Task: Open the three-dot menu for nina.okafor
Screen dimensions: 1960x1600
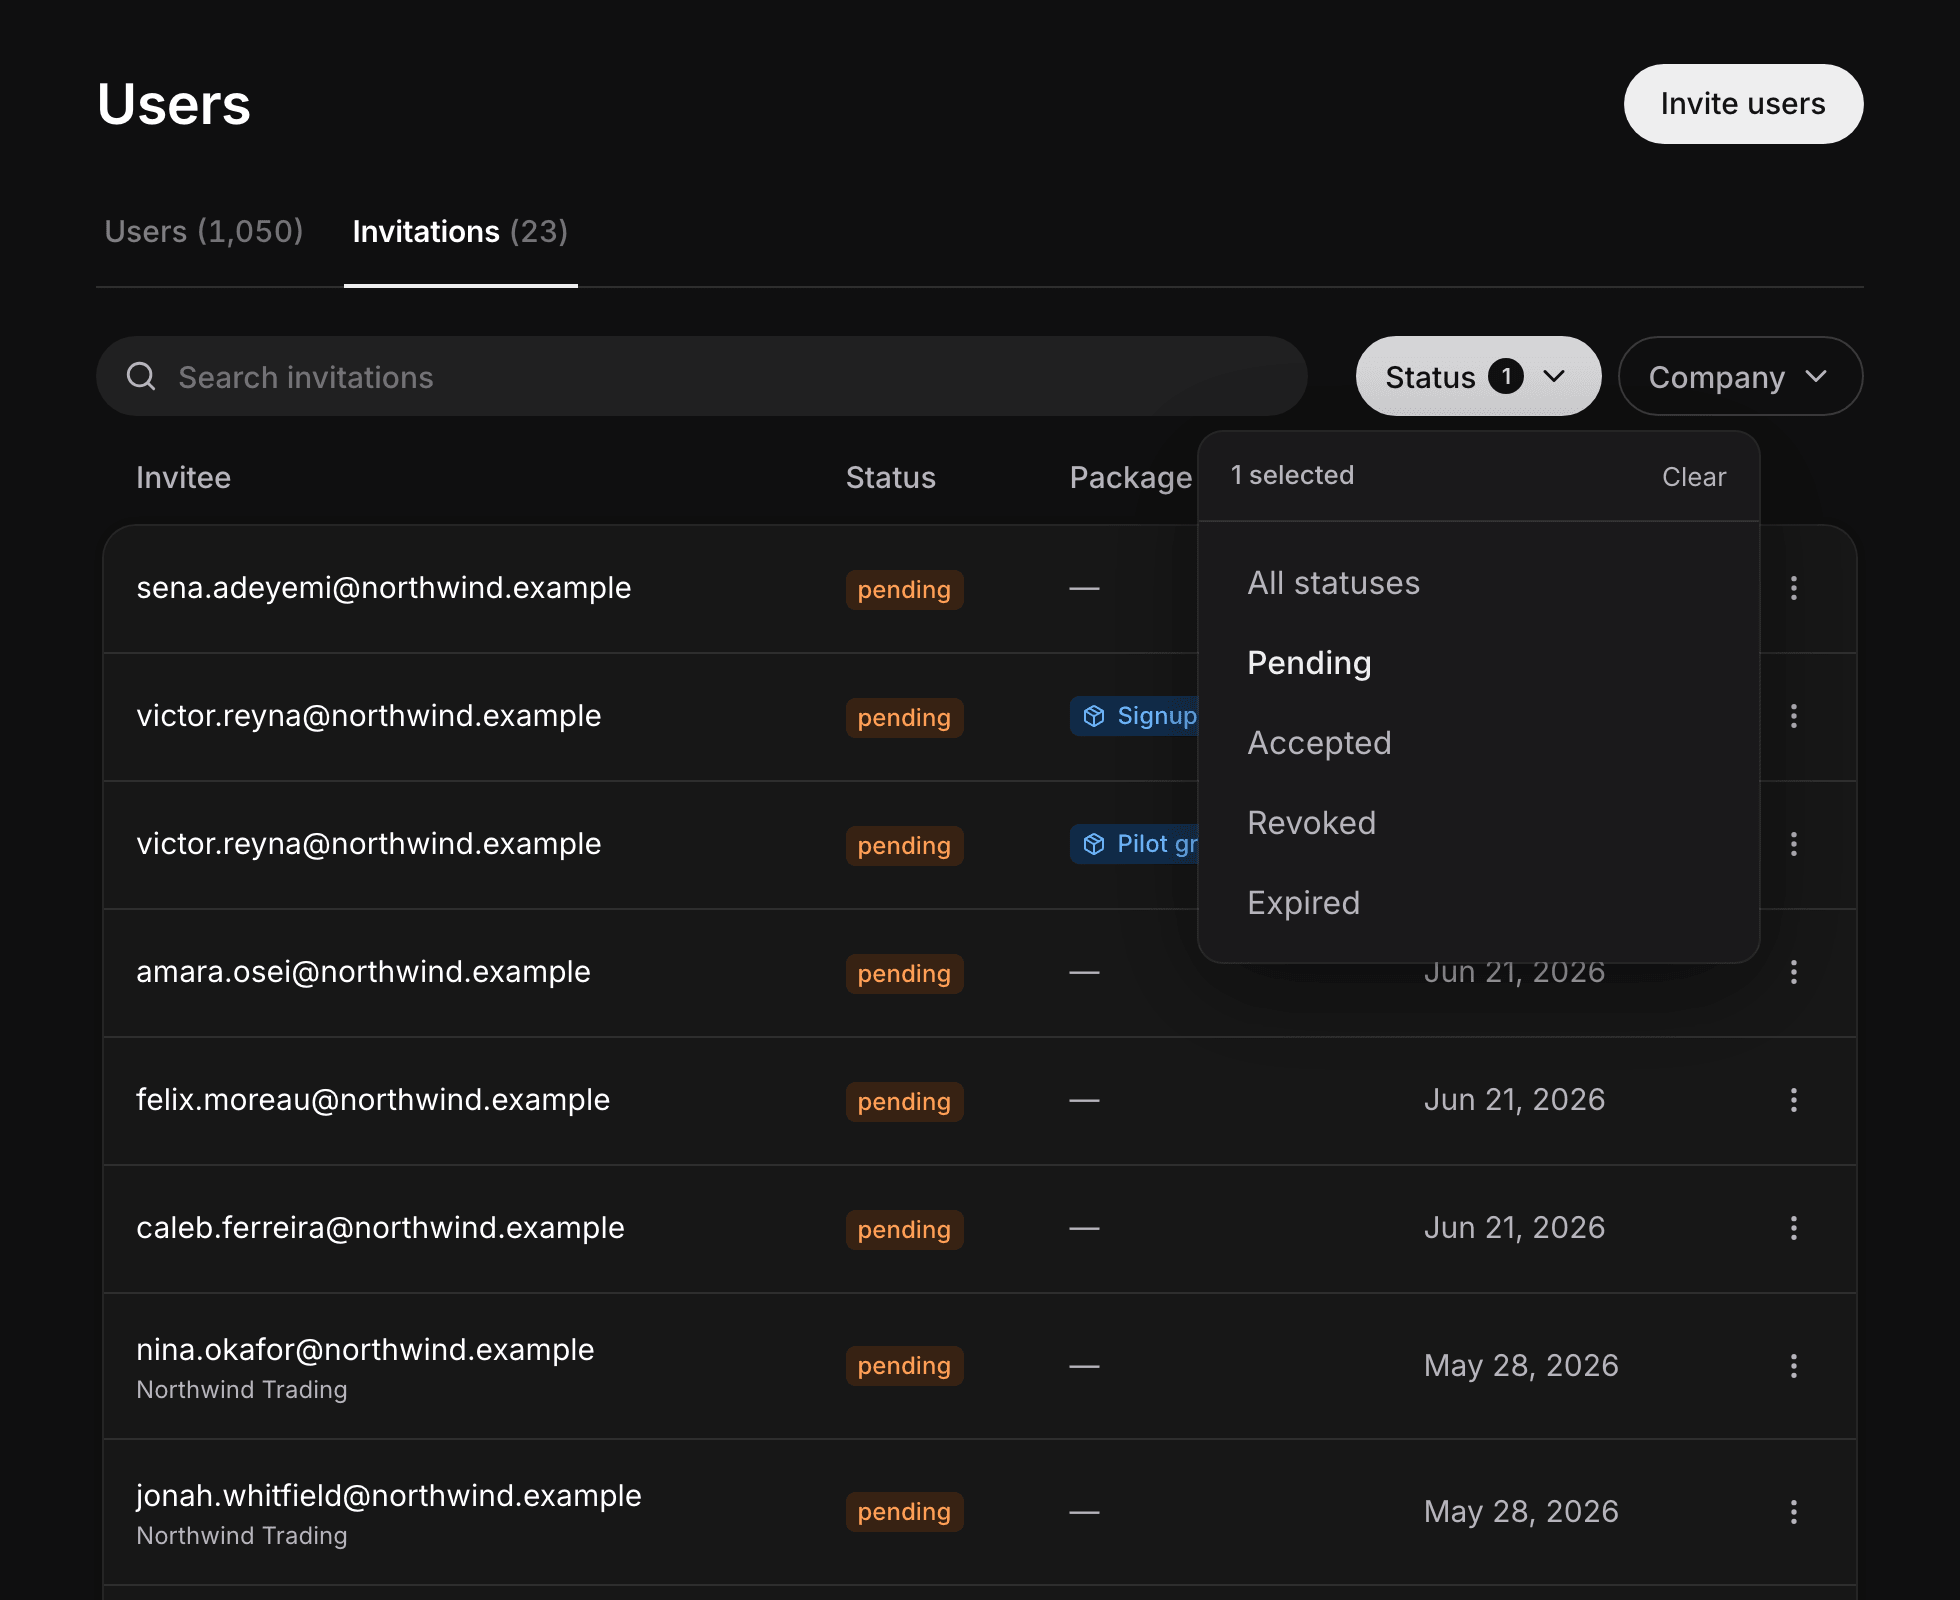Action: tap(1794, 1366)
